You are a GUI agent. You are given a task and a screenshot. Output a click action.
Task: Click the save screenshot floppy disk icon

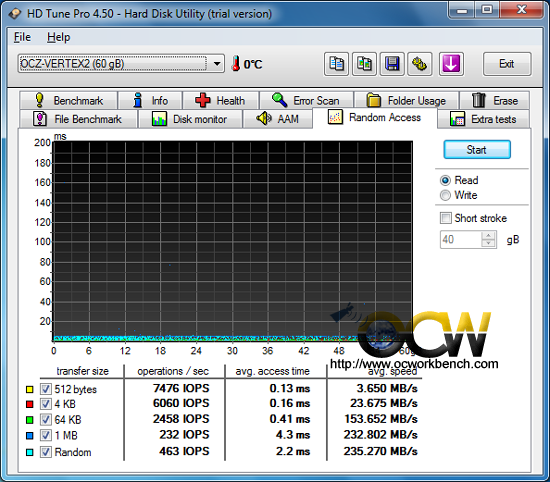[392, 64]
